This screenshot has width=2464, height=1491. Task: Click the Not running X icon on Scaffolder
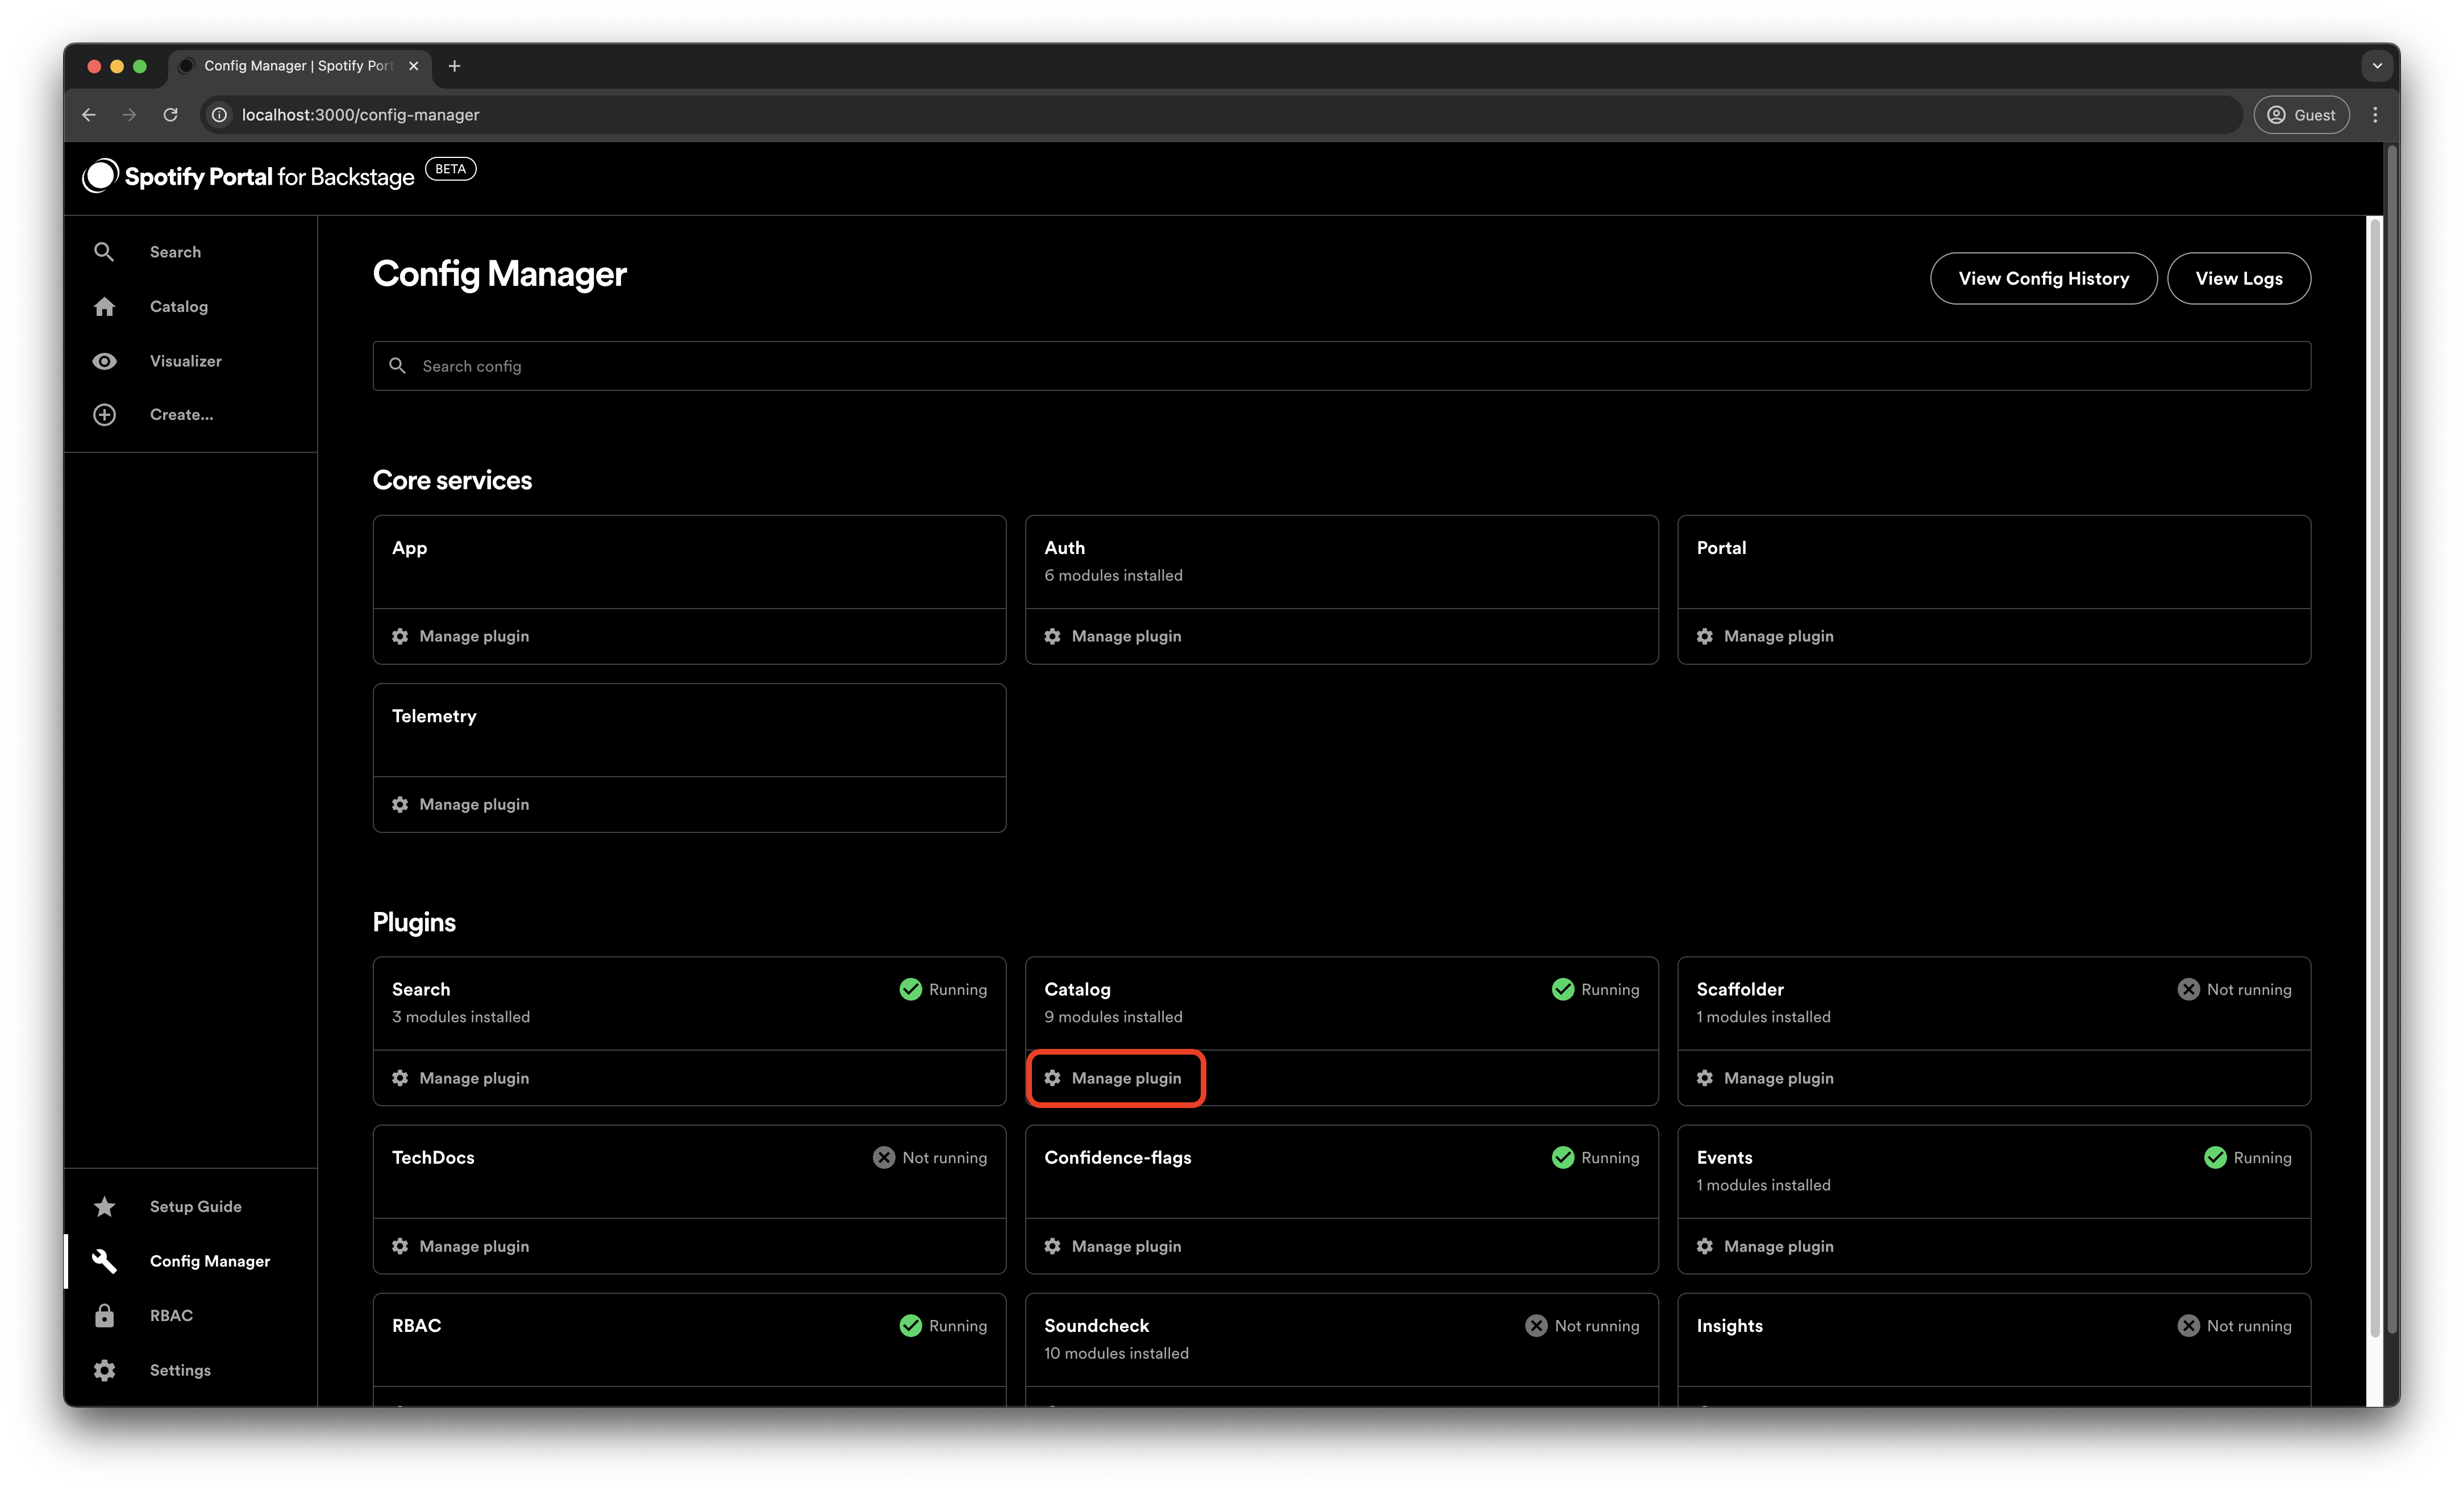(2188, 989)
